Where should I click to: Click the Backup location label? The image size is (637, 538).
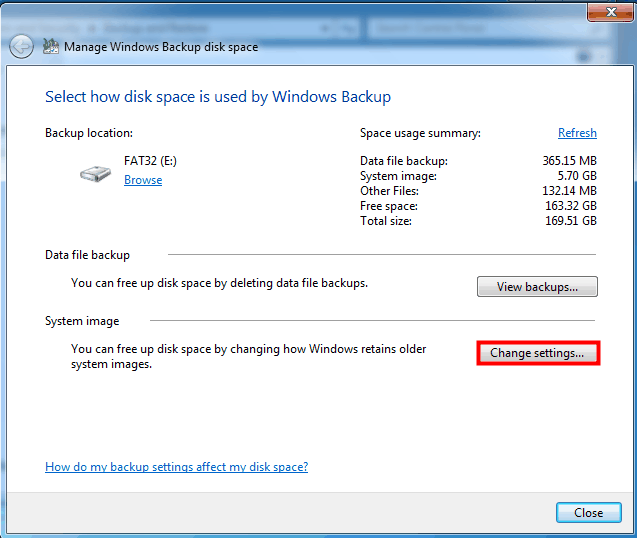point(89,133)
